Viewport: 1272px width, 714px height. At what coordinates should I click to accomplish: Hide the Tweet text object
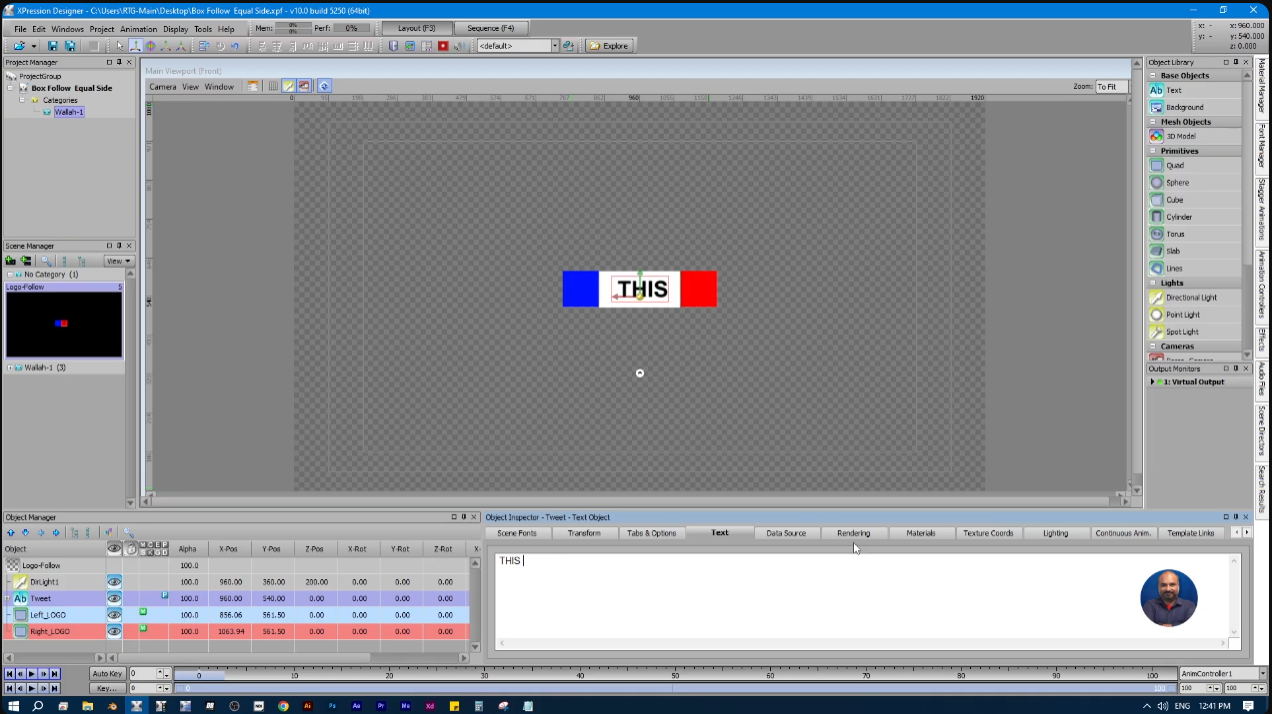(114, 598)
